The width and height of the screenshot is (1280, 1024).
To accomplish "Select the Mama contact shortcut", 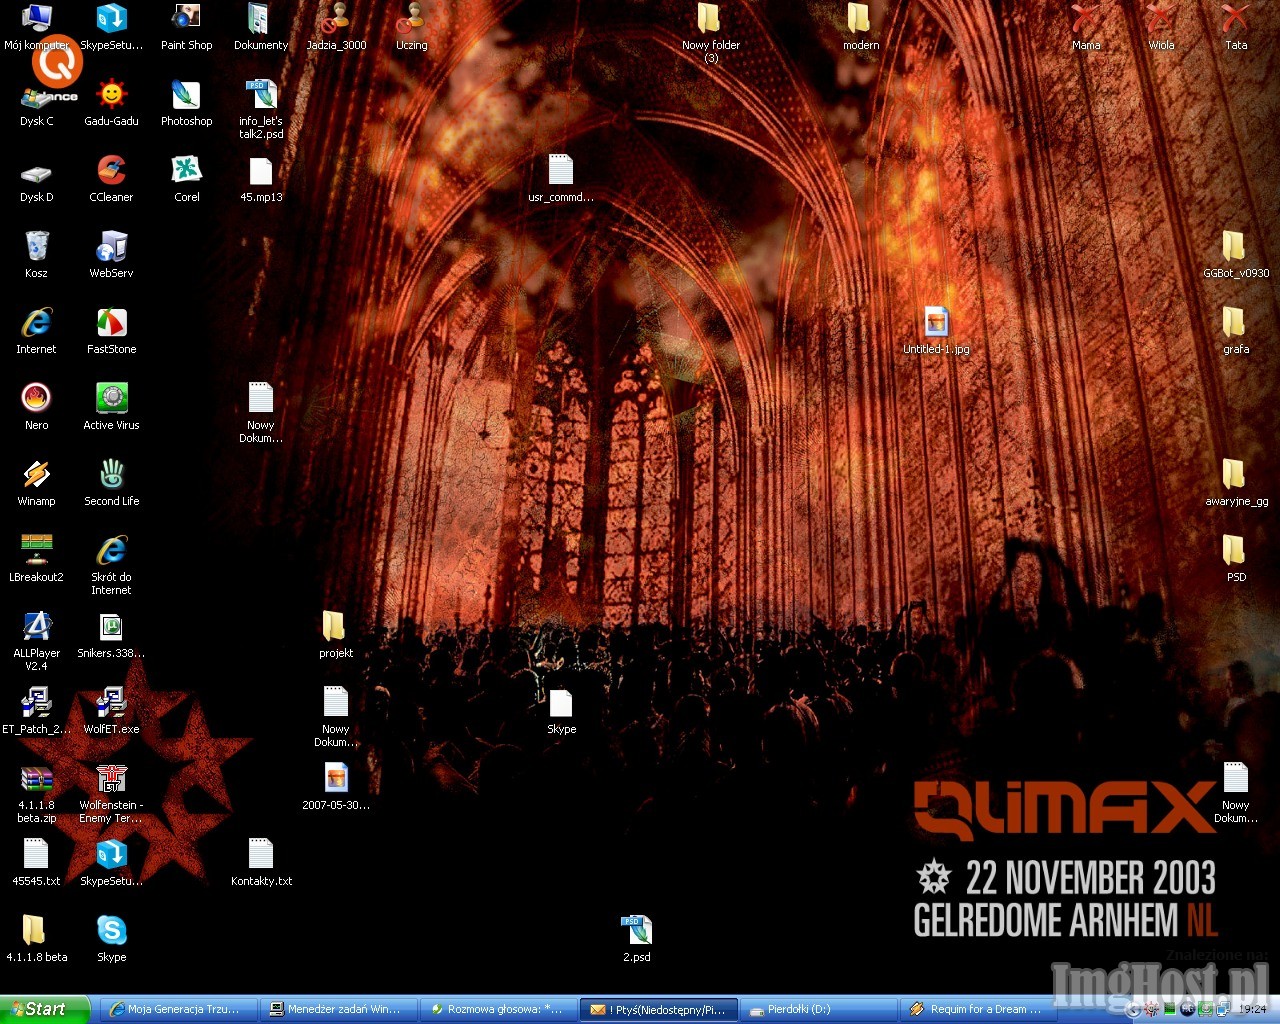I will point(1086,27).
